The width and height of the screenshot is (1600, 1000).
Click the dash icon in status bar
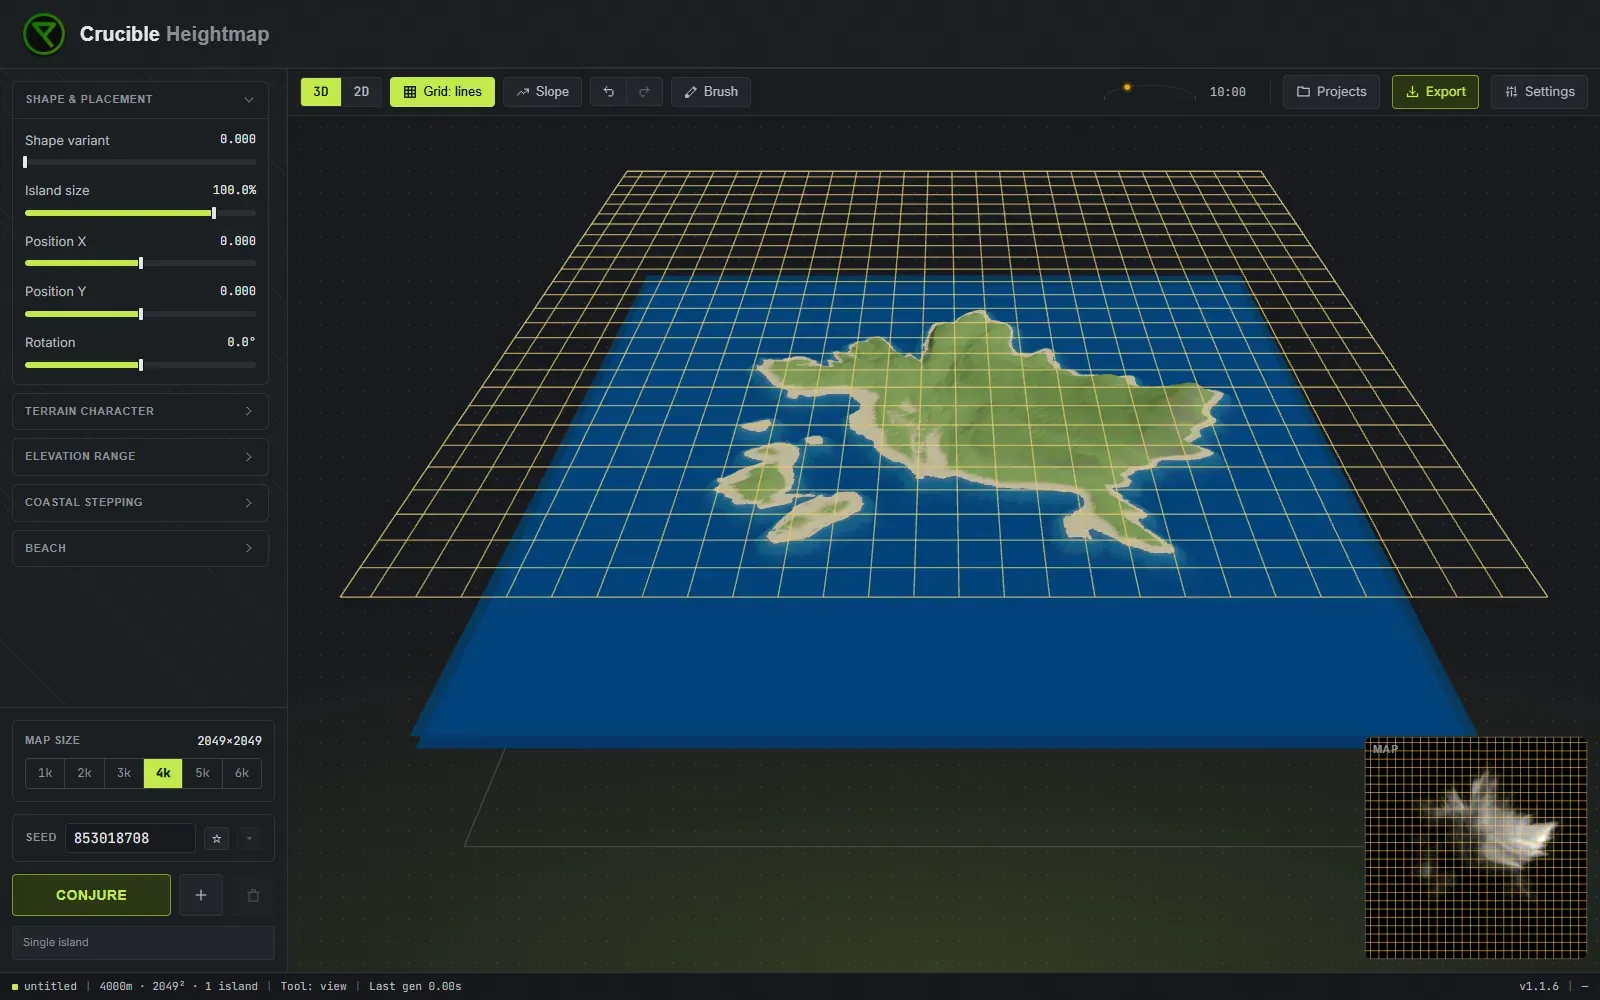pyautogui.click(x=1584, y=986)
